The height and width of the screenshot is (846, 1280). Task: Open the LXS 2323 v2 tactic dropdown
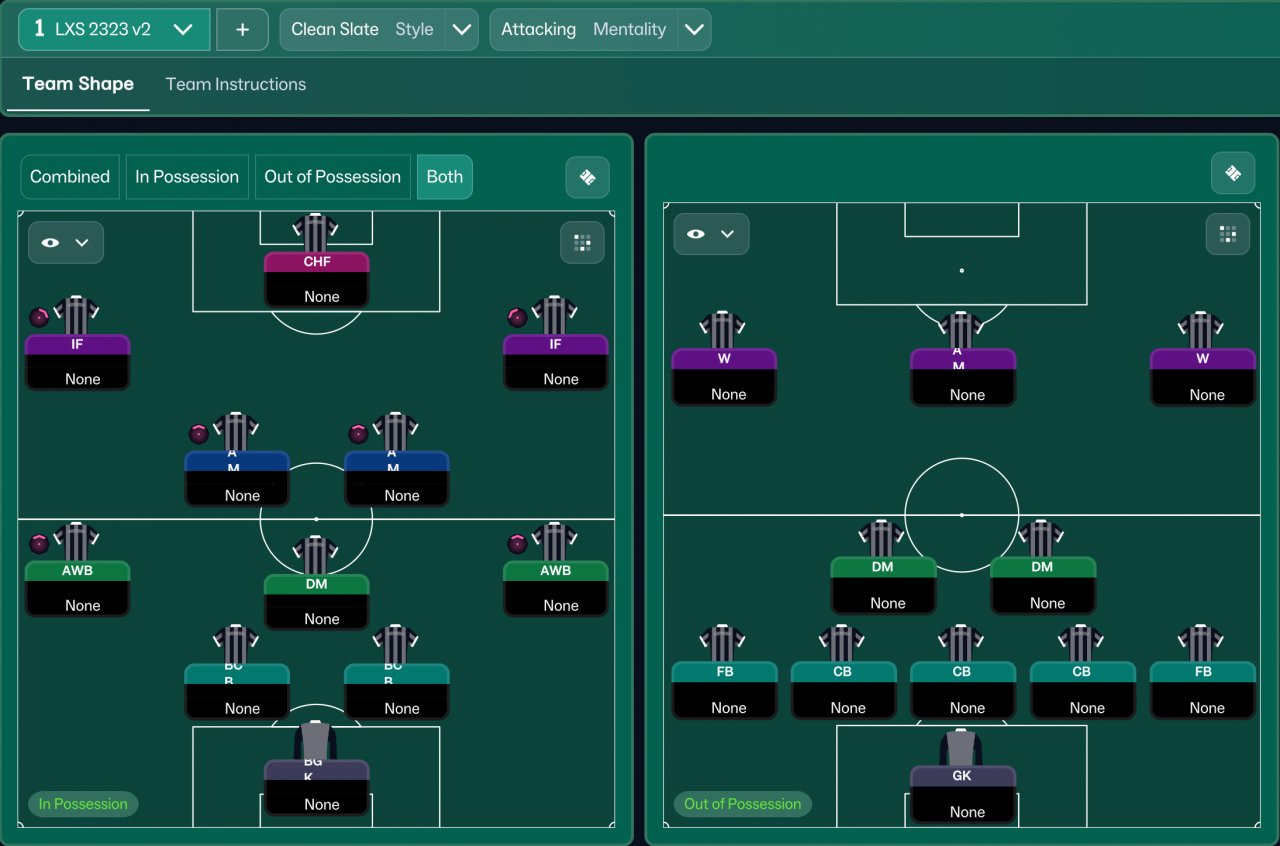coord(114,29)
